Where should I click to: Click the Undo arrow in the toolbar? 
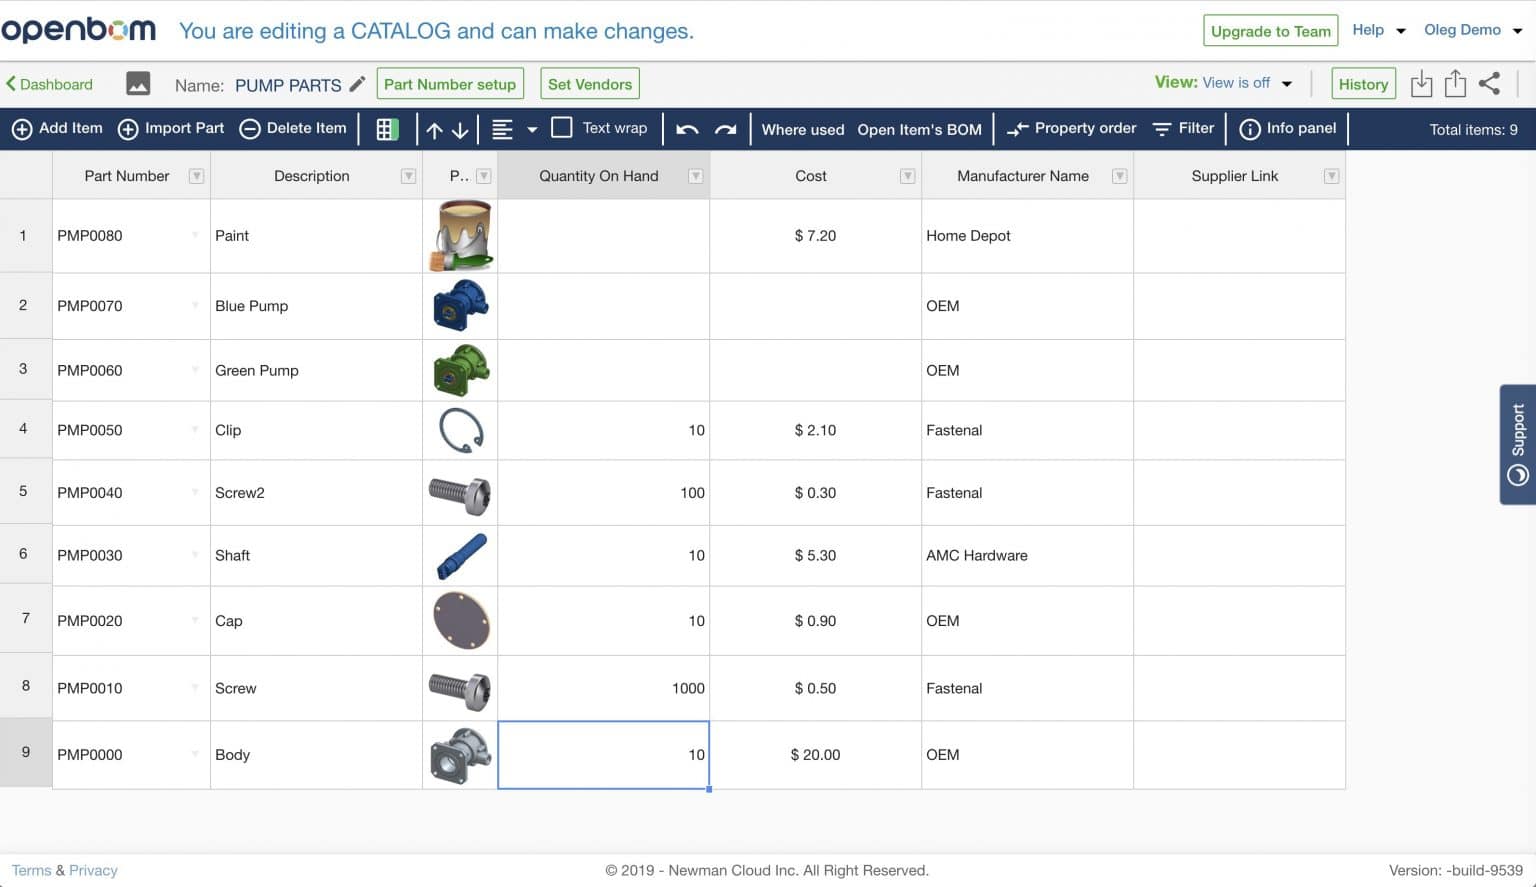click(x=687, y=128)
